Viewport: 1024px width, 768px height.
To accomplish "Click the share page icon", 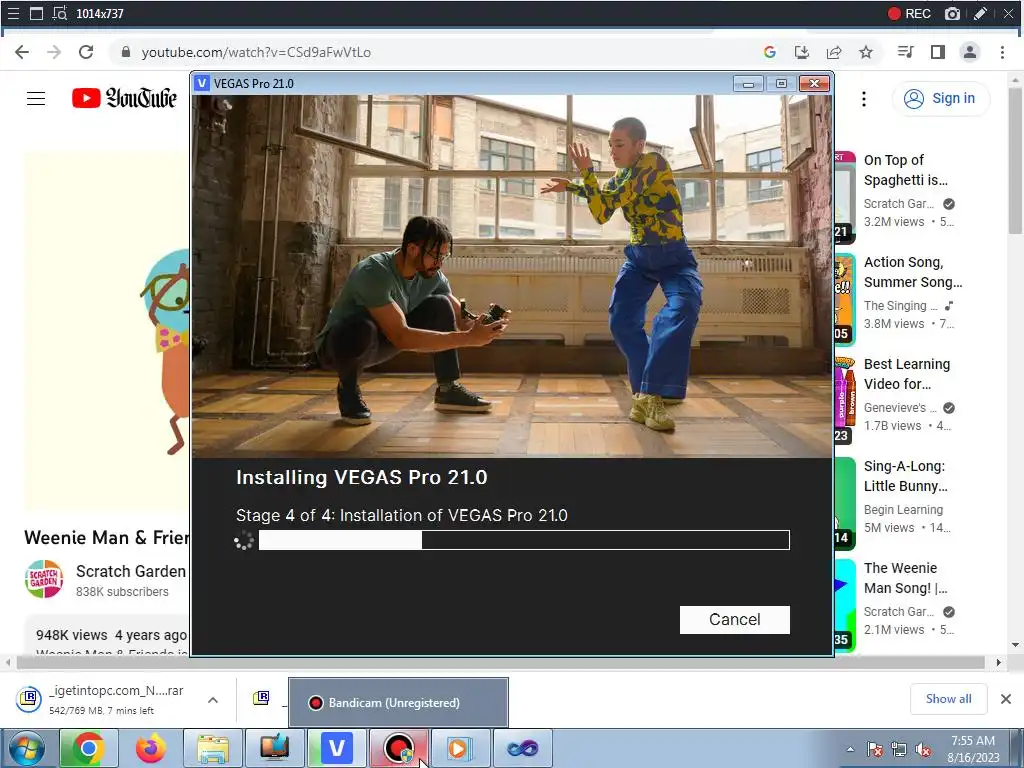I will (x=834, y=52).
